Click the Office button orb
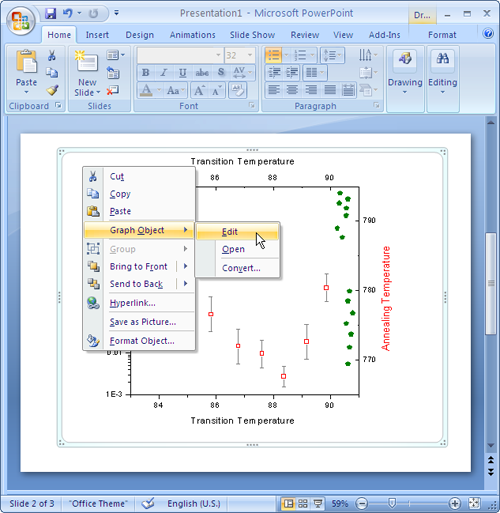This screenshot has width=500, height=513. point(20,21)
